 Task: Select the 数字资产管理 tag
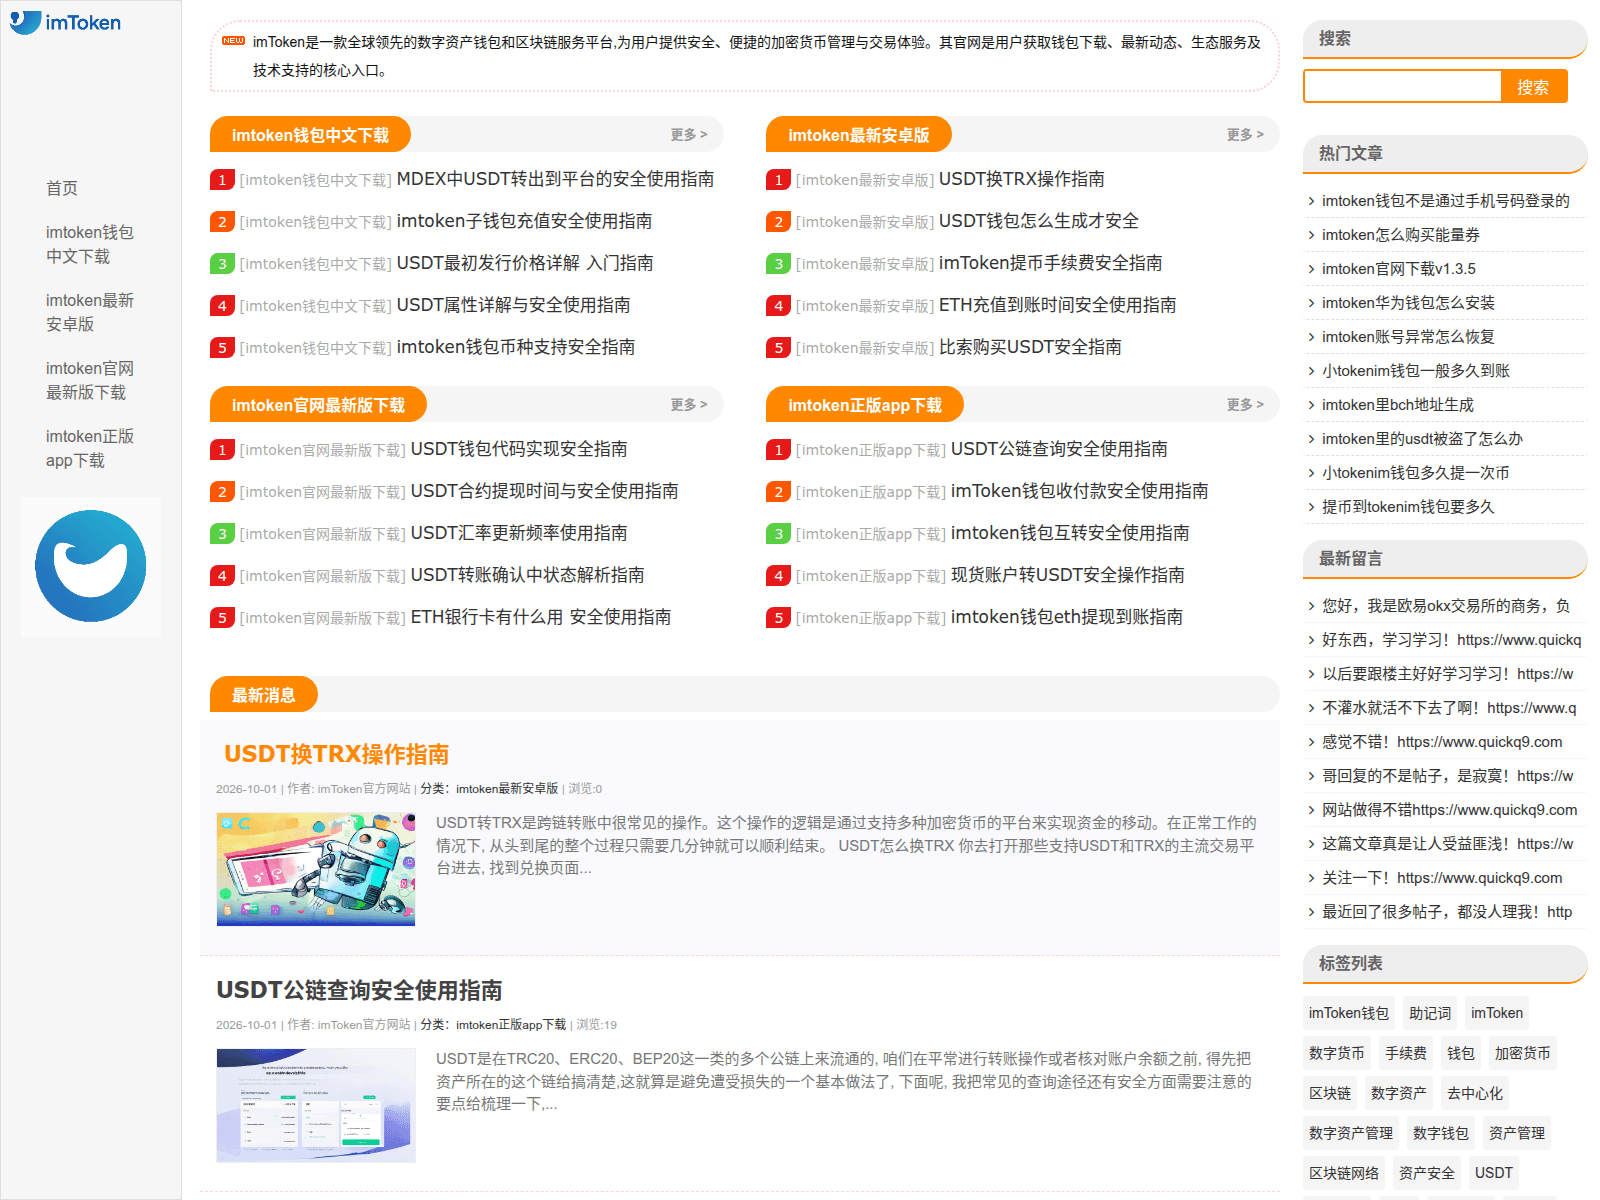[x=1351, y=1133]
